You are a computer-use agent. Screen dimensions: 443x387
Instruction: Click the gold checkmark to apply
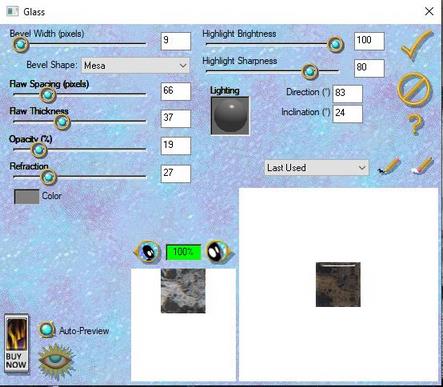(x=416, y=46)
